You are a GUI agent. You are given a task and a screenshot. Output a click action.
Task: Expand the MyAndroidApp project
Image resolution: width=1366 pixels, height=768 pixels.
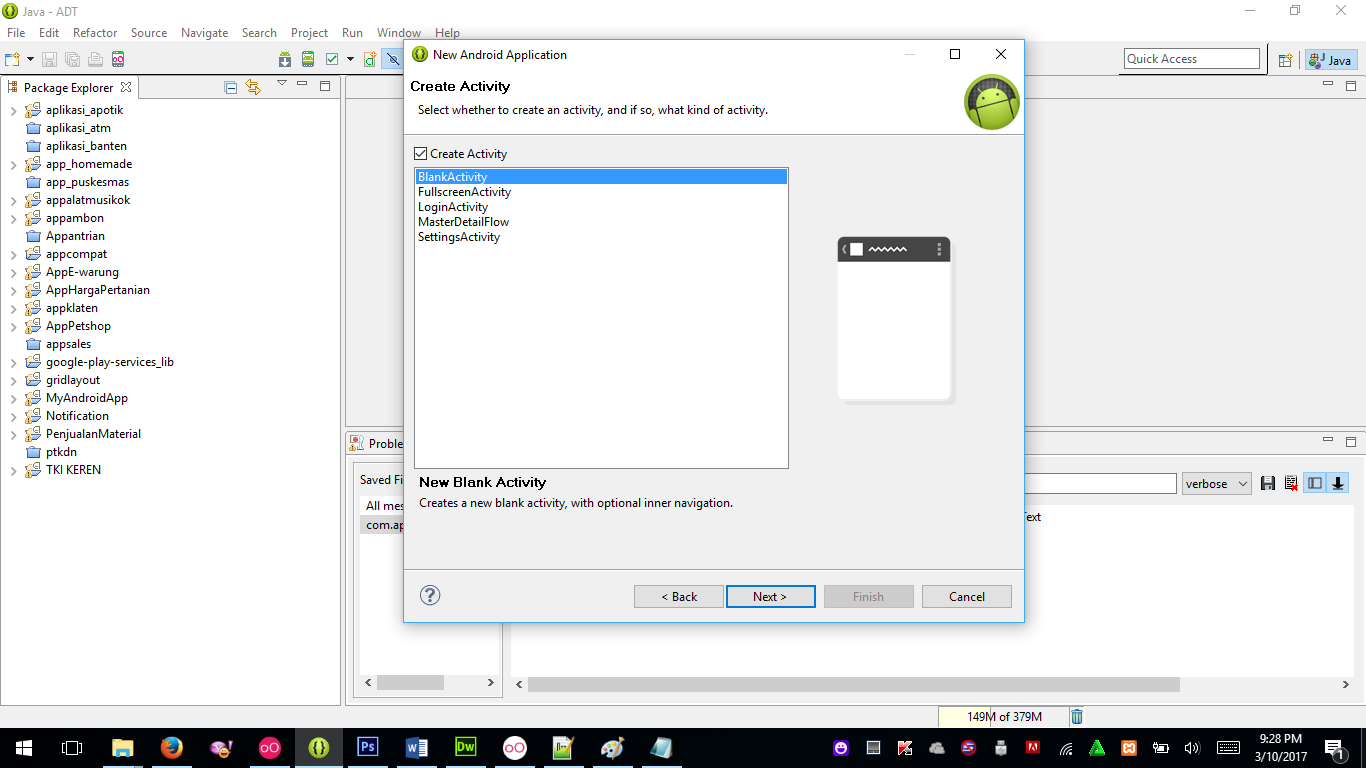13,399
